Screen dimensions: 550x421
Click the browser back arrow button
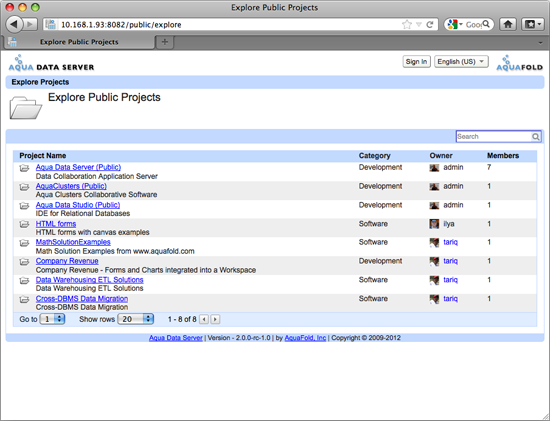pyautogui.click(x=14, y=24)
